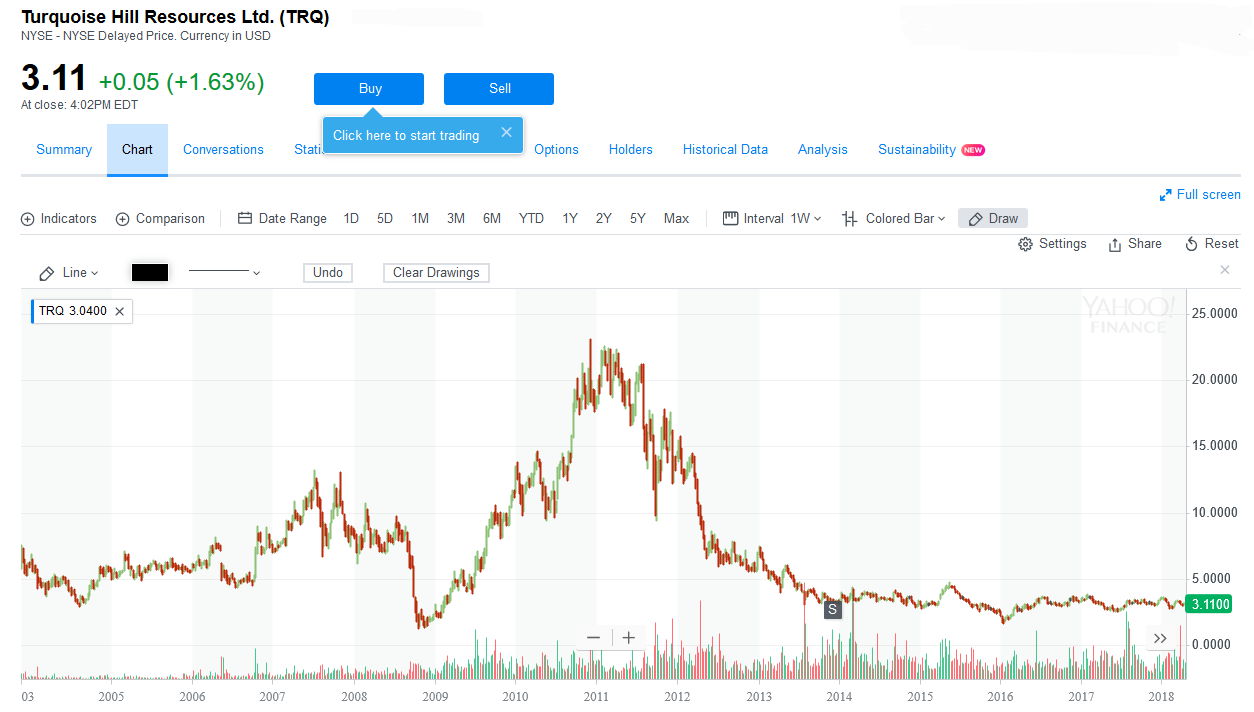The height and width of the screenshot is (712, 1254).
Task: Reset the chart view
Action: pyautogui.click(x=1211, y=243)
